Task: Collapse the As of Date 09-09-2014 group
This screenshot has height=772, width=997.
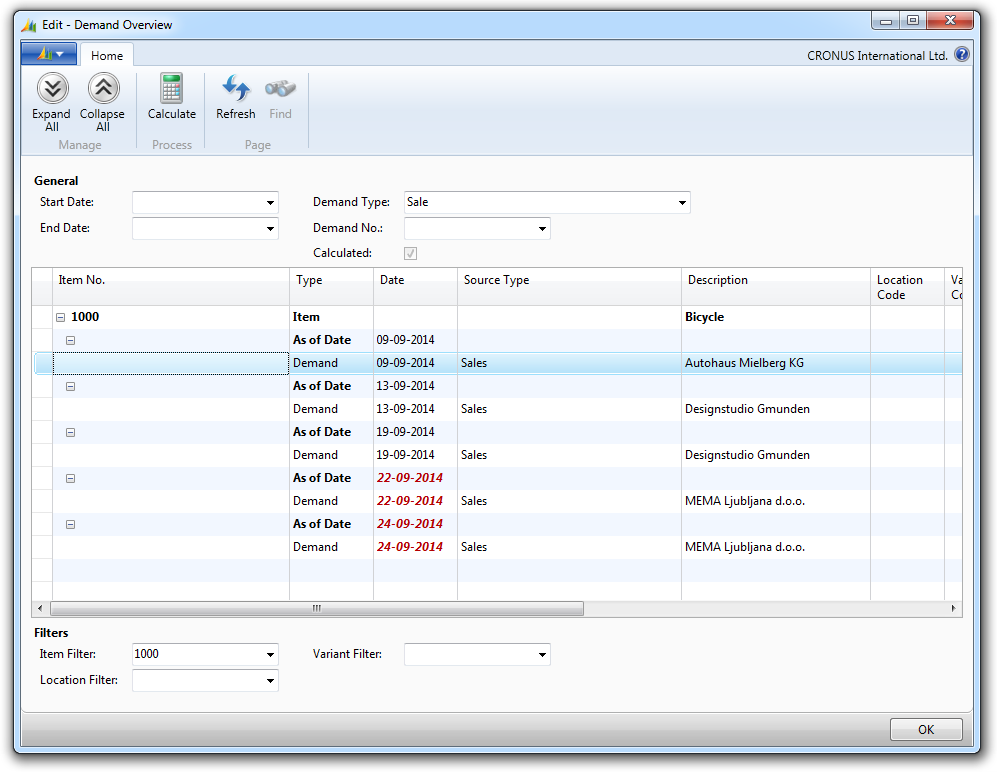Action: (x=70, y=340)
